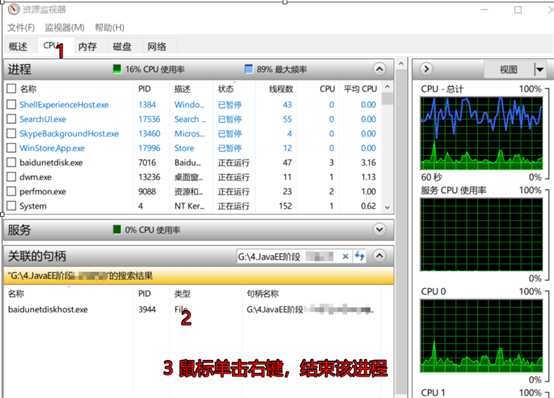Screen dimensions: 554x398
Task: Click the CPU - 总计 graph
Action: tap(481, 133)
